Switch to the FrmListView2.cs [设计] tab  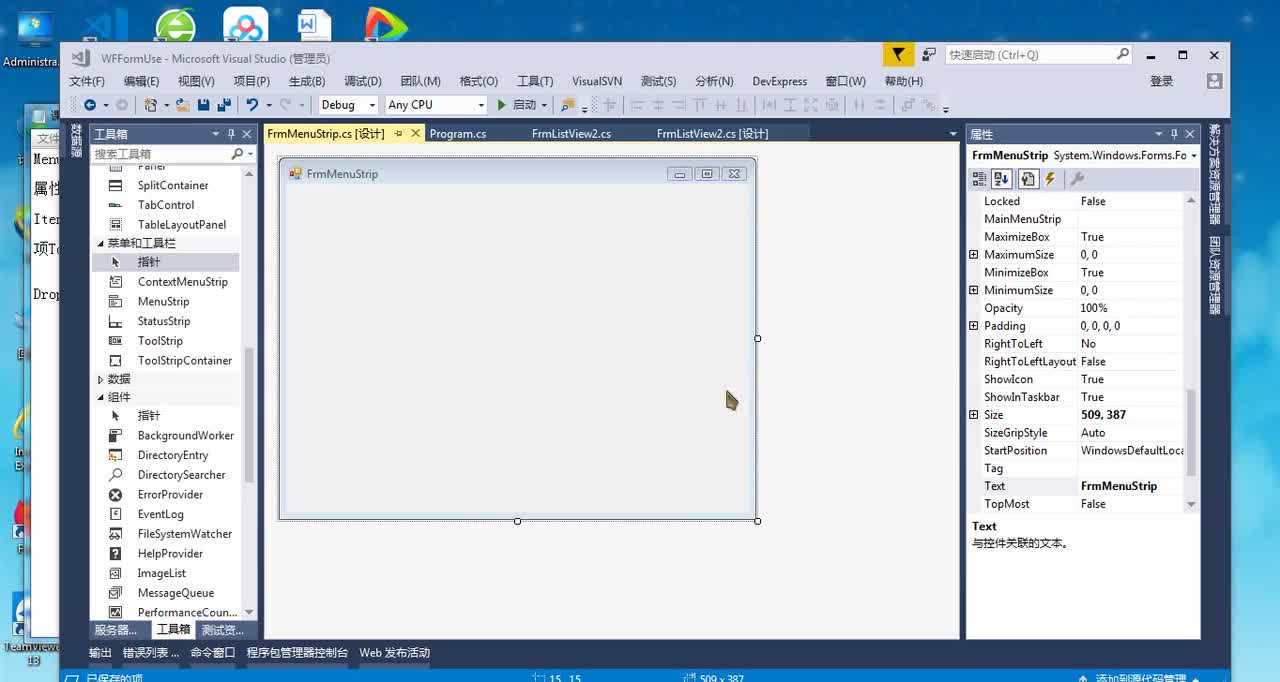tap(713, 133)
